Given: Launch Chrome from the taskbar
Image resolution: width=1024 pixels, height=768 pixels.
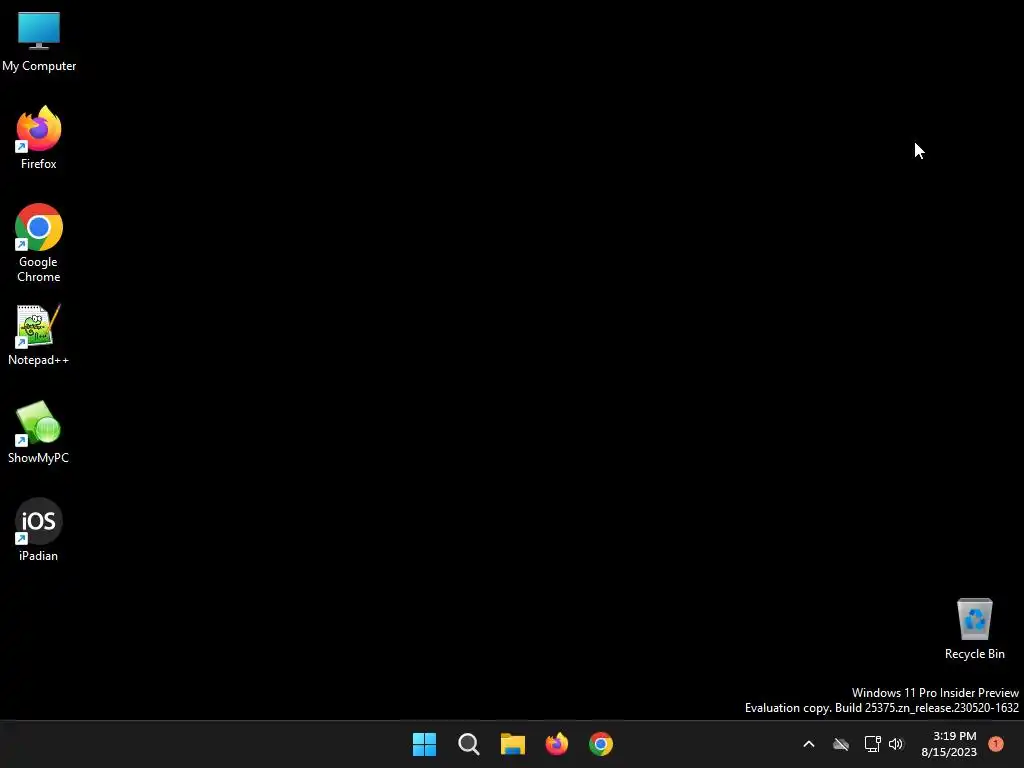Looking at the screenshot, I should 601,744.
